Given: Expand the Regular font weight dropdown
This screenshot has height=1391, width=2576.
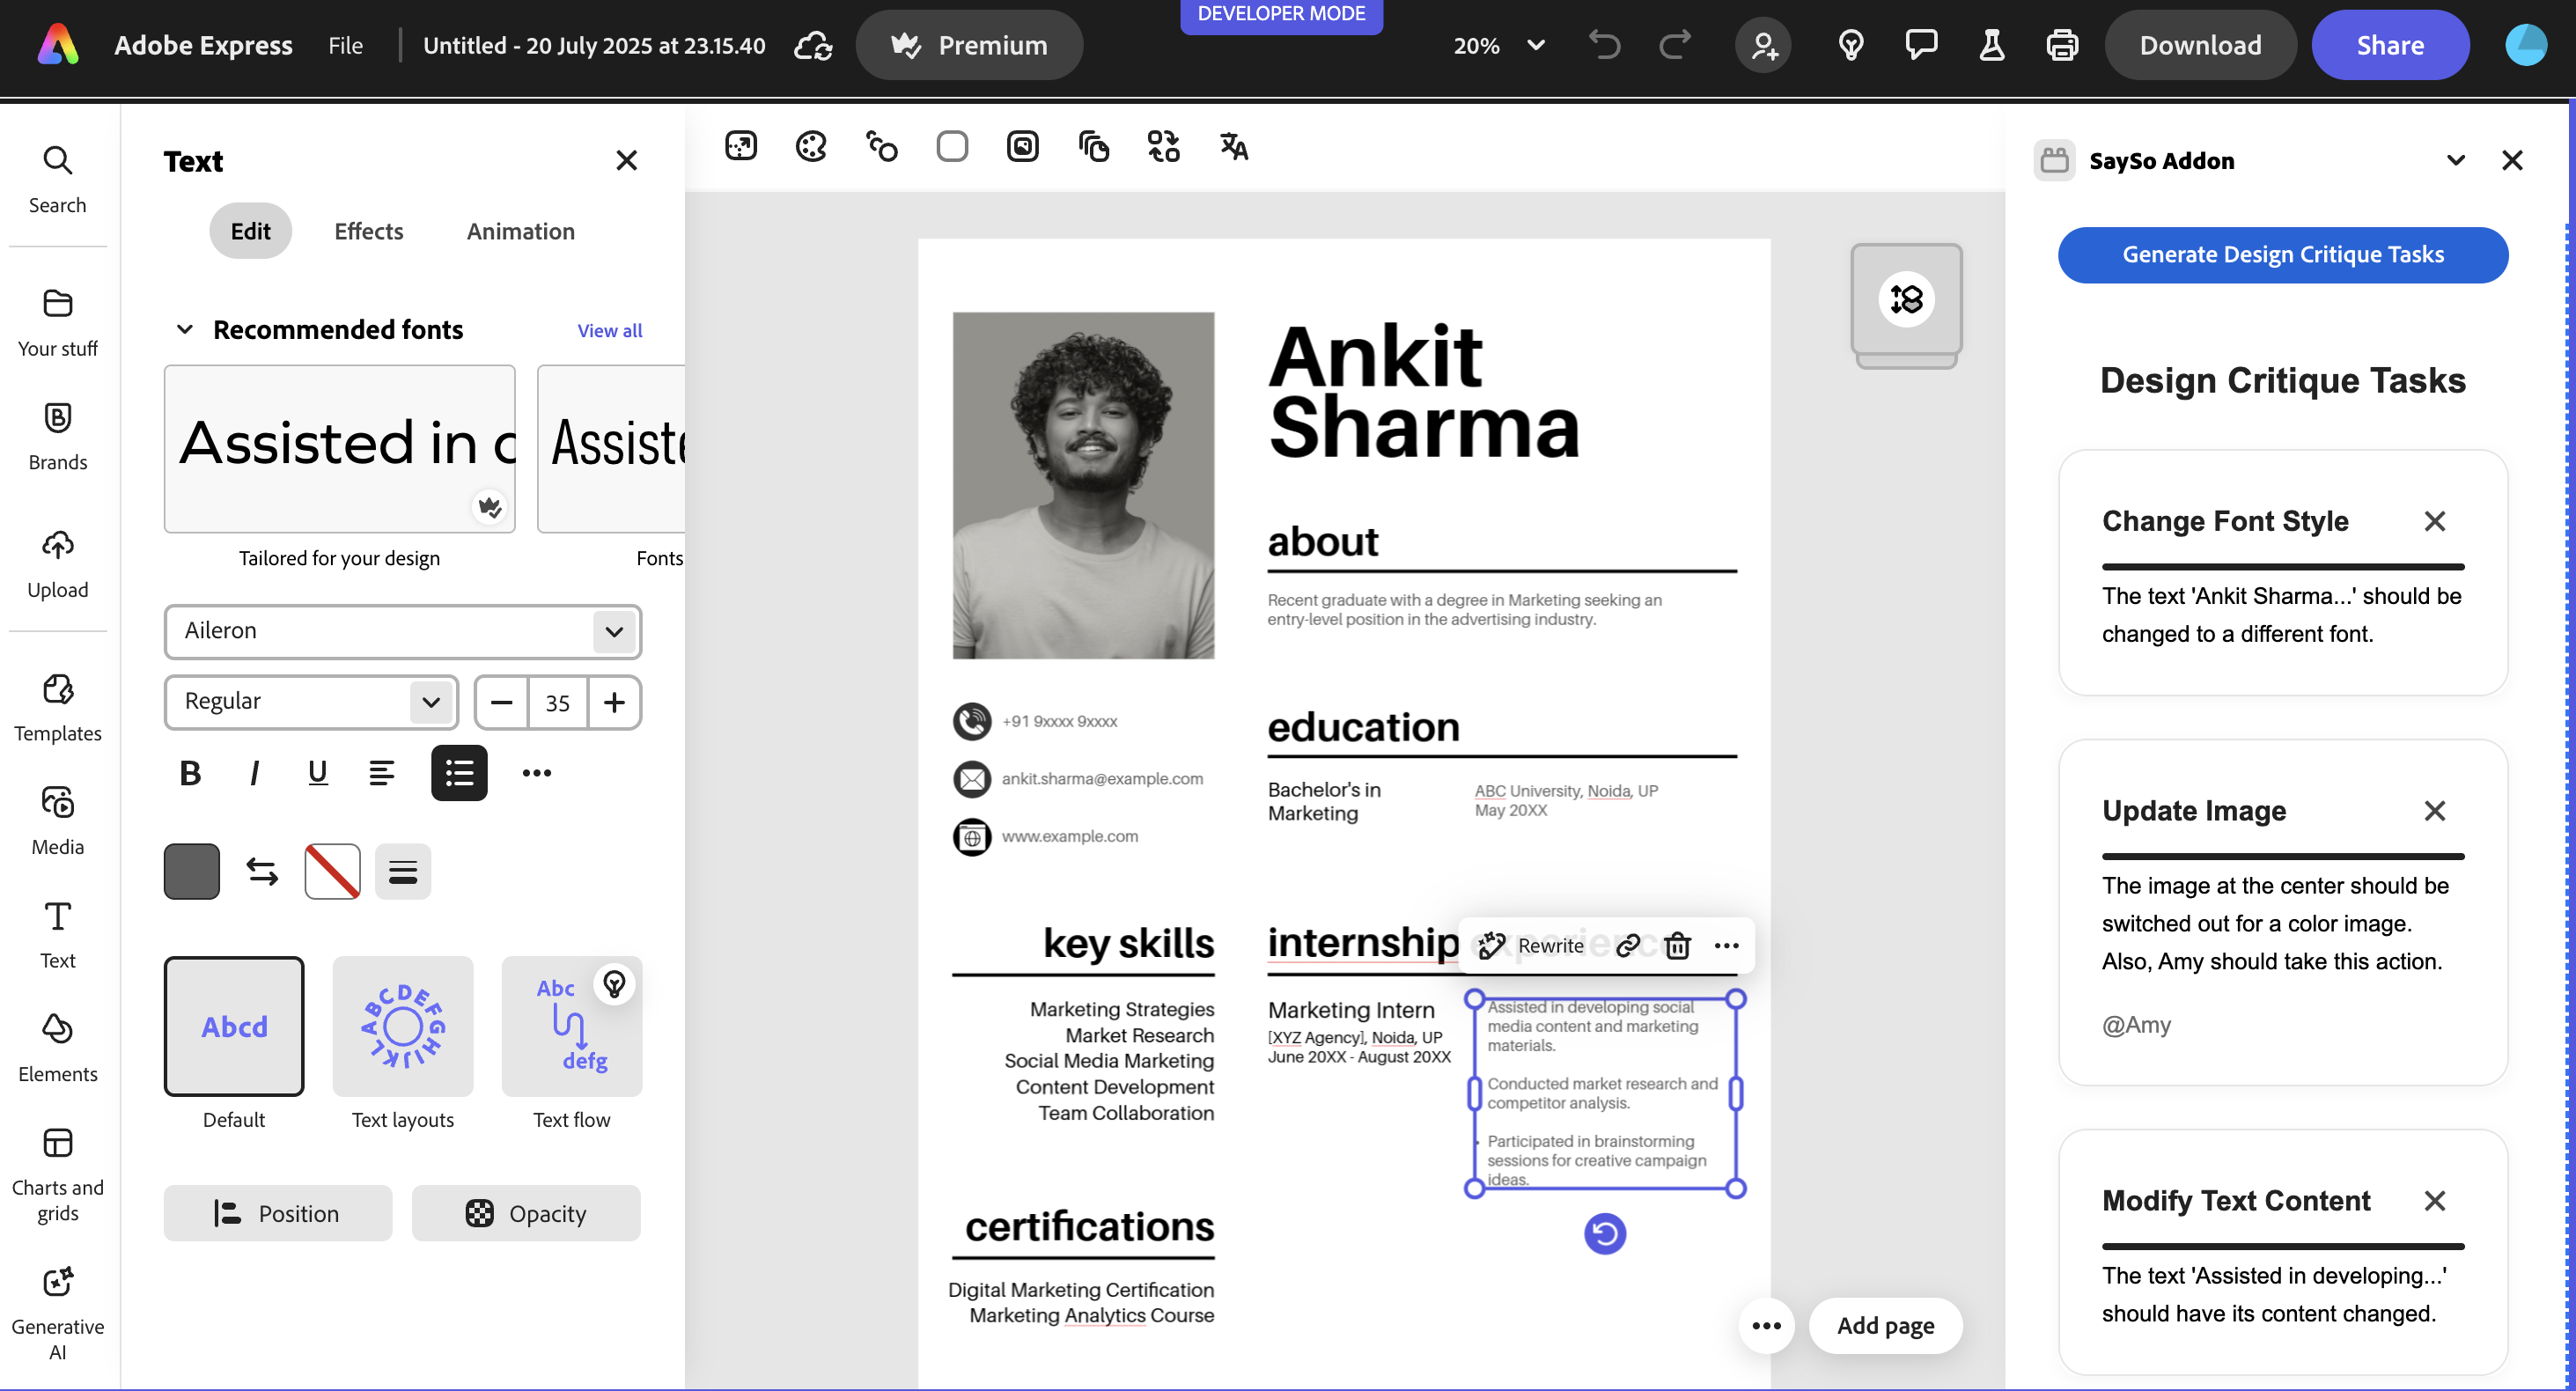Looking at the screenshot, I should click(311, 701).
